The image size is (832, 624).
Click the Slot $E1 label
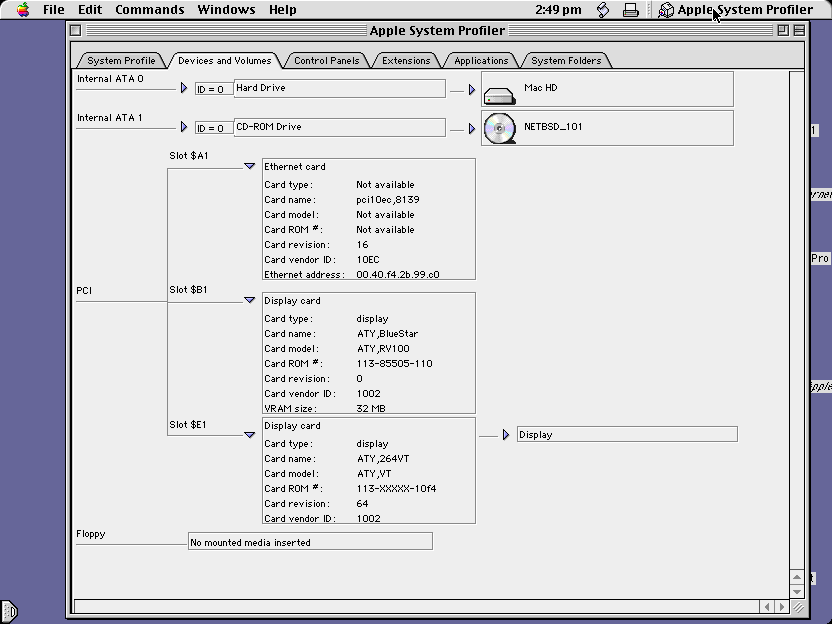pyautogui.click(x=188, y=424)
